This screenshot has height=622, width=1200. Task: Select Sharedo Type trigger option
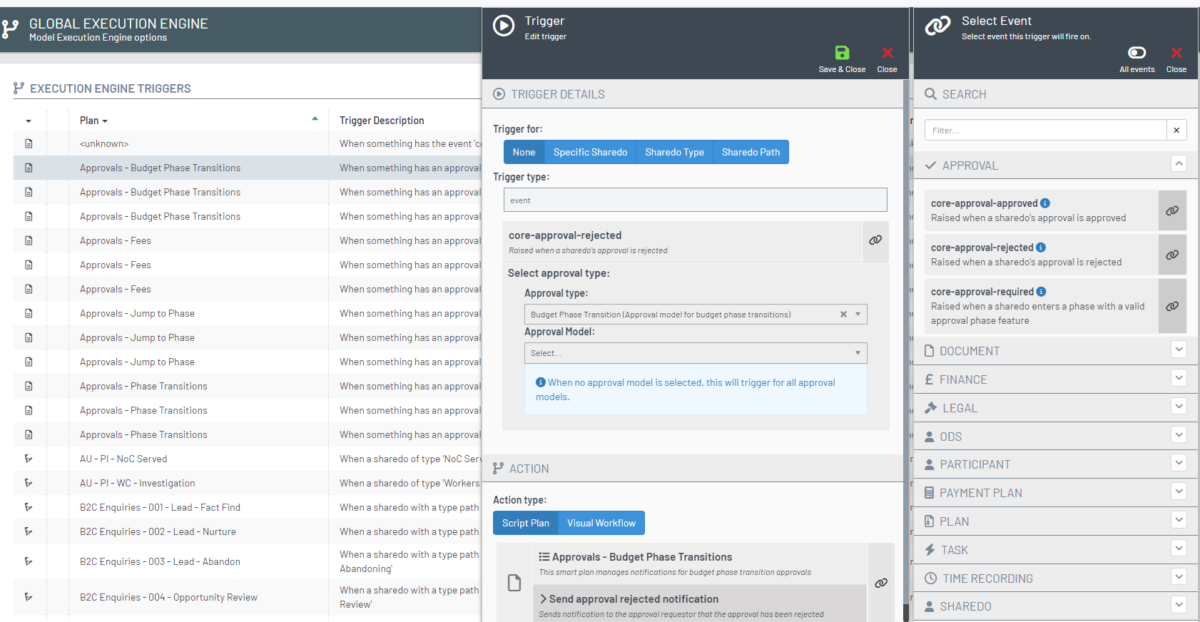(x=674, y=152)
